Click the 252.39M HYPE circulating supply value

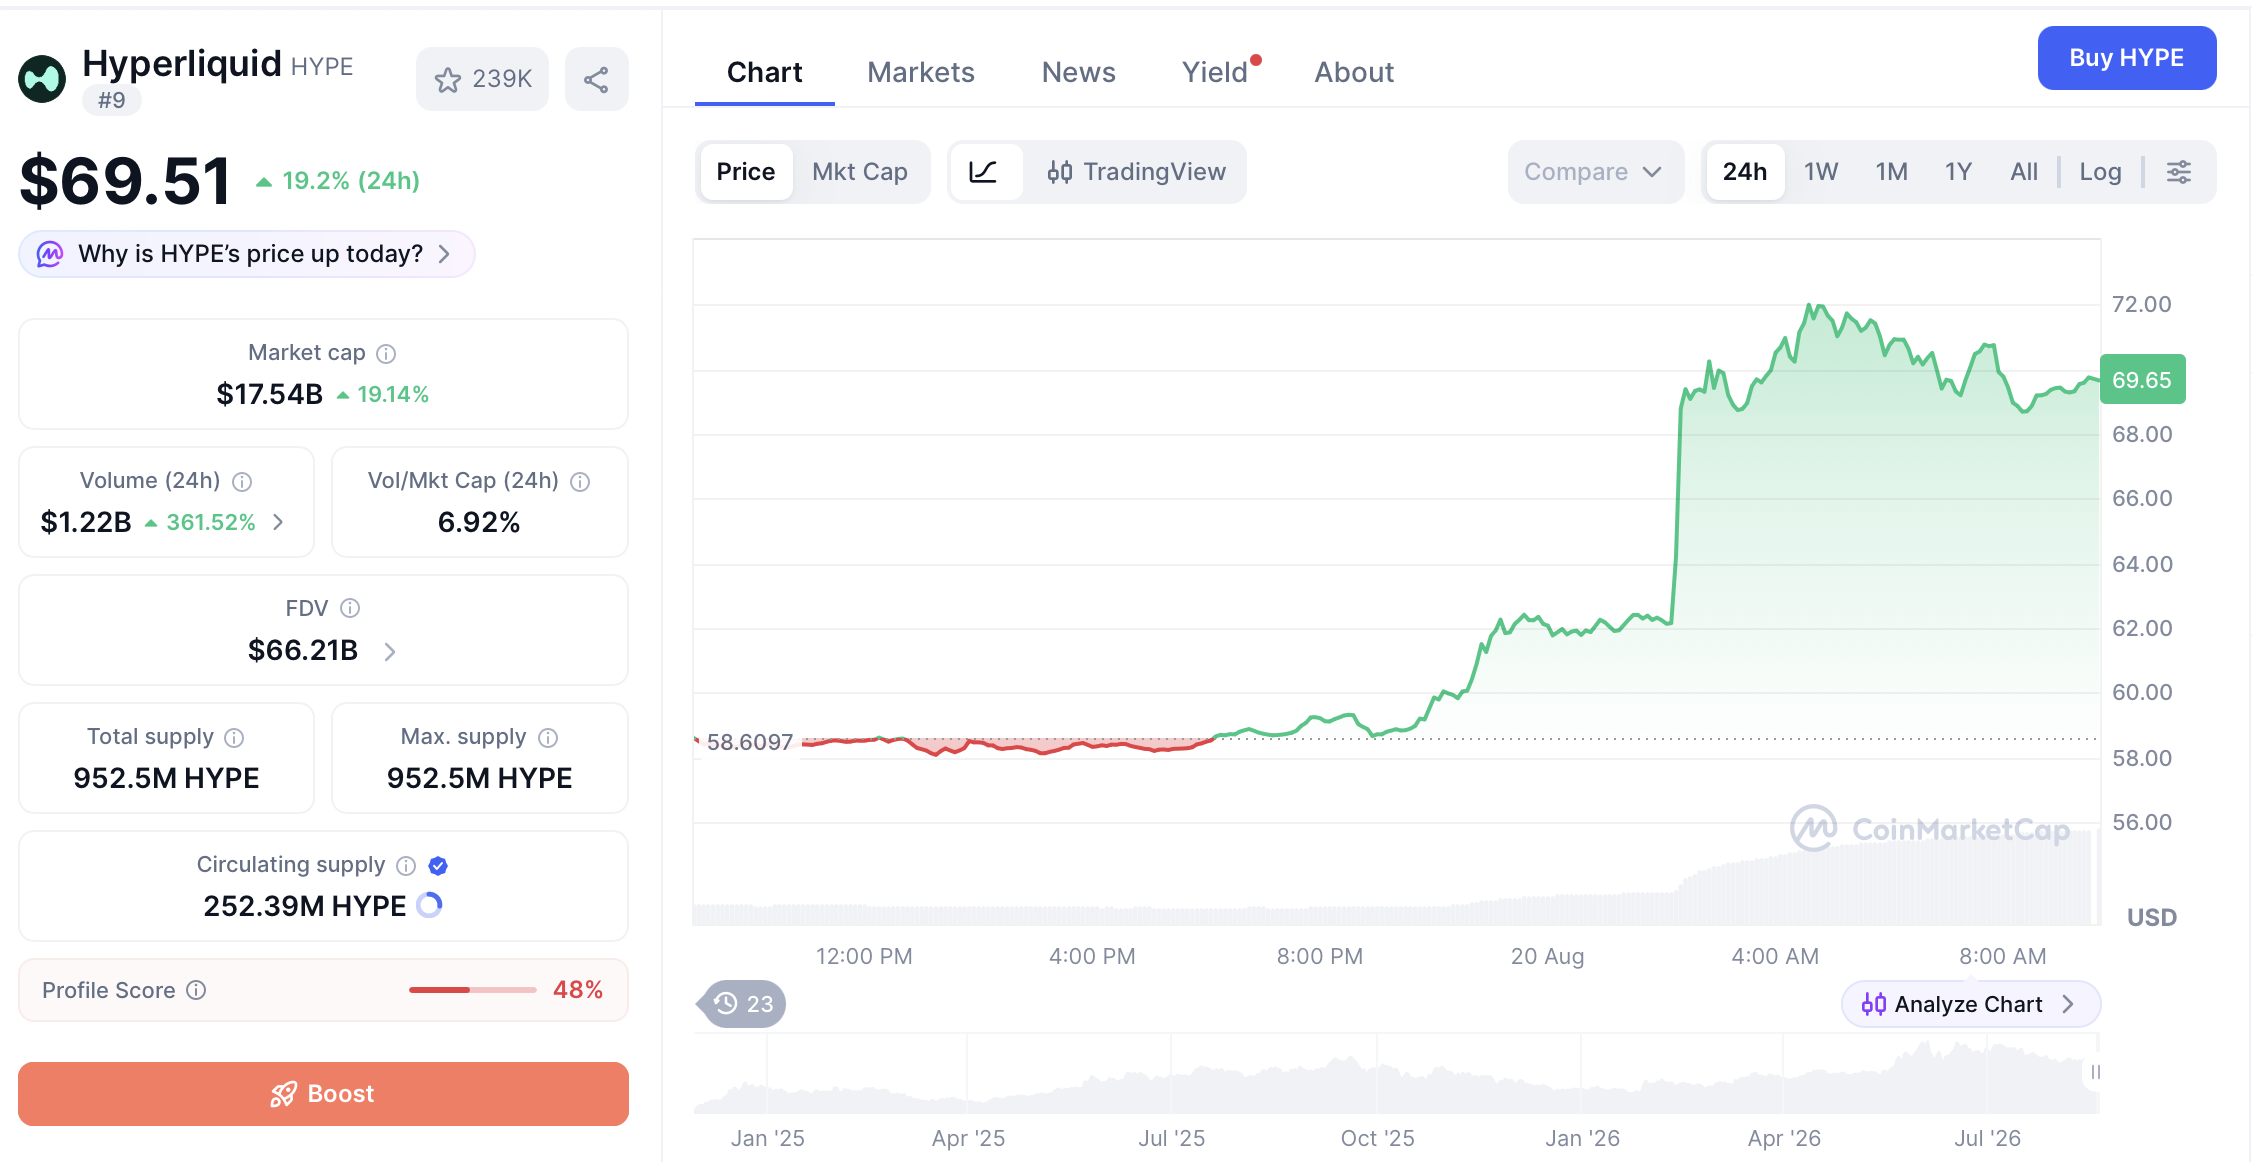[305, 906]
